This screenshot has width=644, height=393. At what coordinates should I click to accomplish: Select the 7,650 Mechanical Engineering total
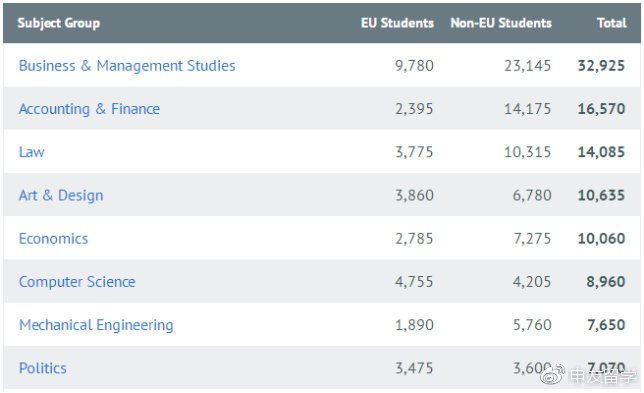[606, 325]
